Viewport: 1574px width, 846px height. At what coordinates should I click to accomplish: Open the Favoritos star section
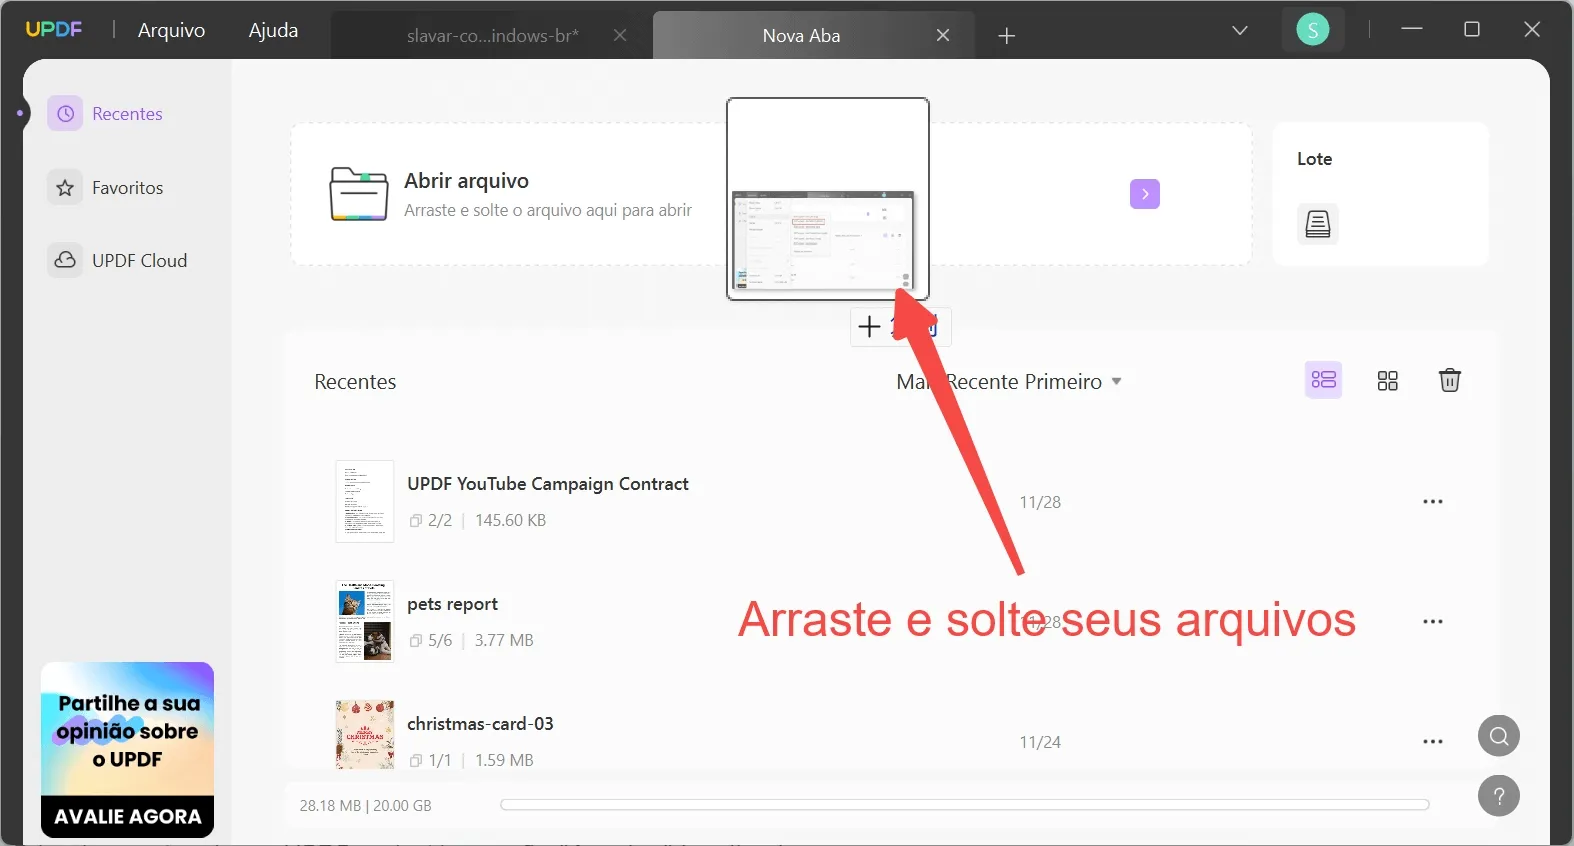[106, 188]
